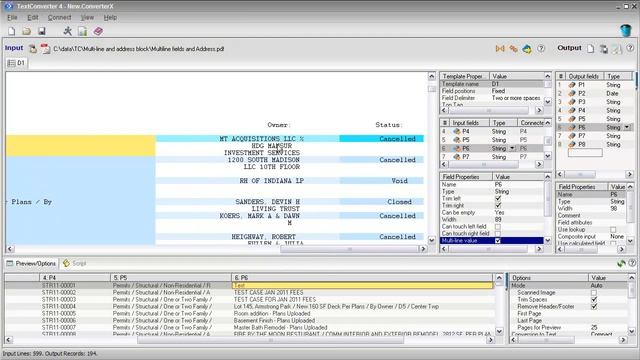Click the yellow-highlighted P6 preview cell
The width and height of the screenshot is (640, 360).
[362, 286]
